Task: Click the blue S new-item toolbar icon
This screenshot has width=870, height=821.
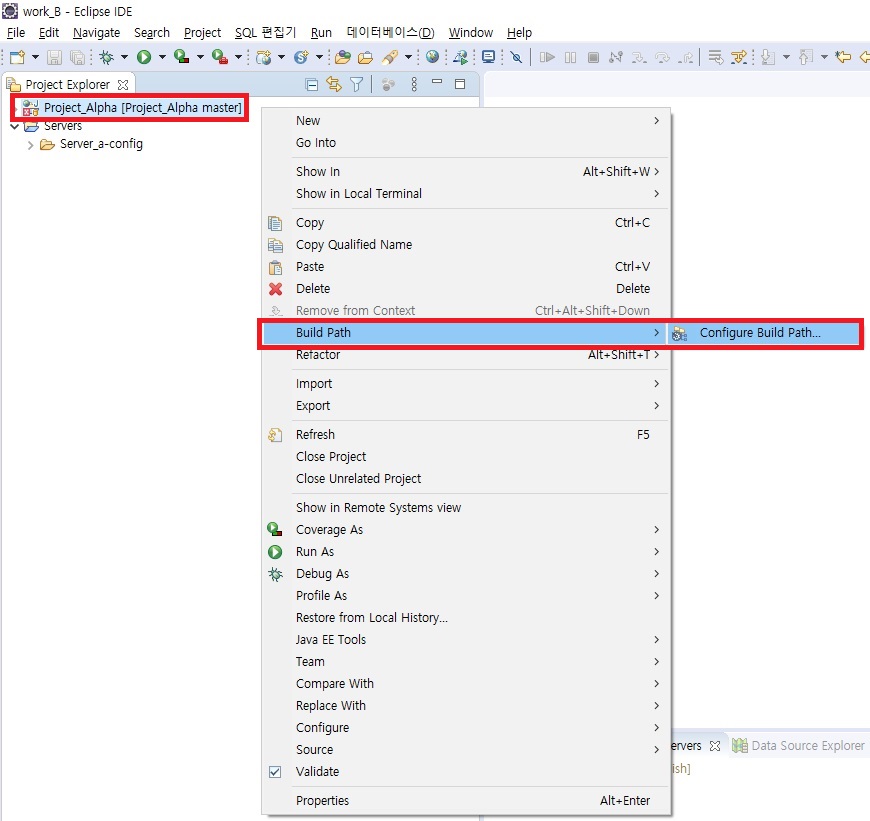Action: 301,57
